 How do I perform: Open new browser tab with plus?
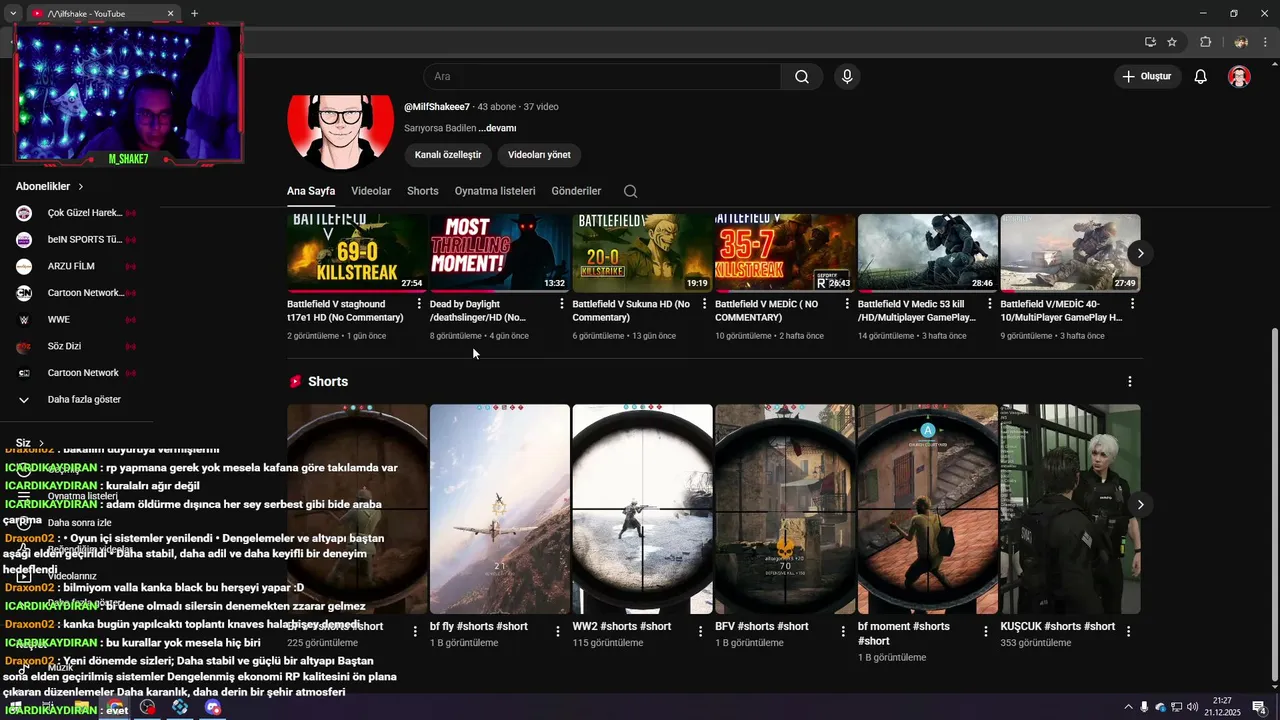tap(194, 14)
